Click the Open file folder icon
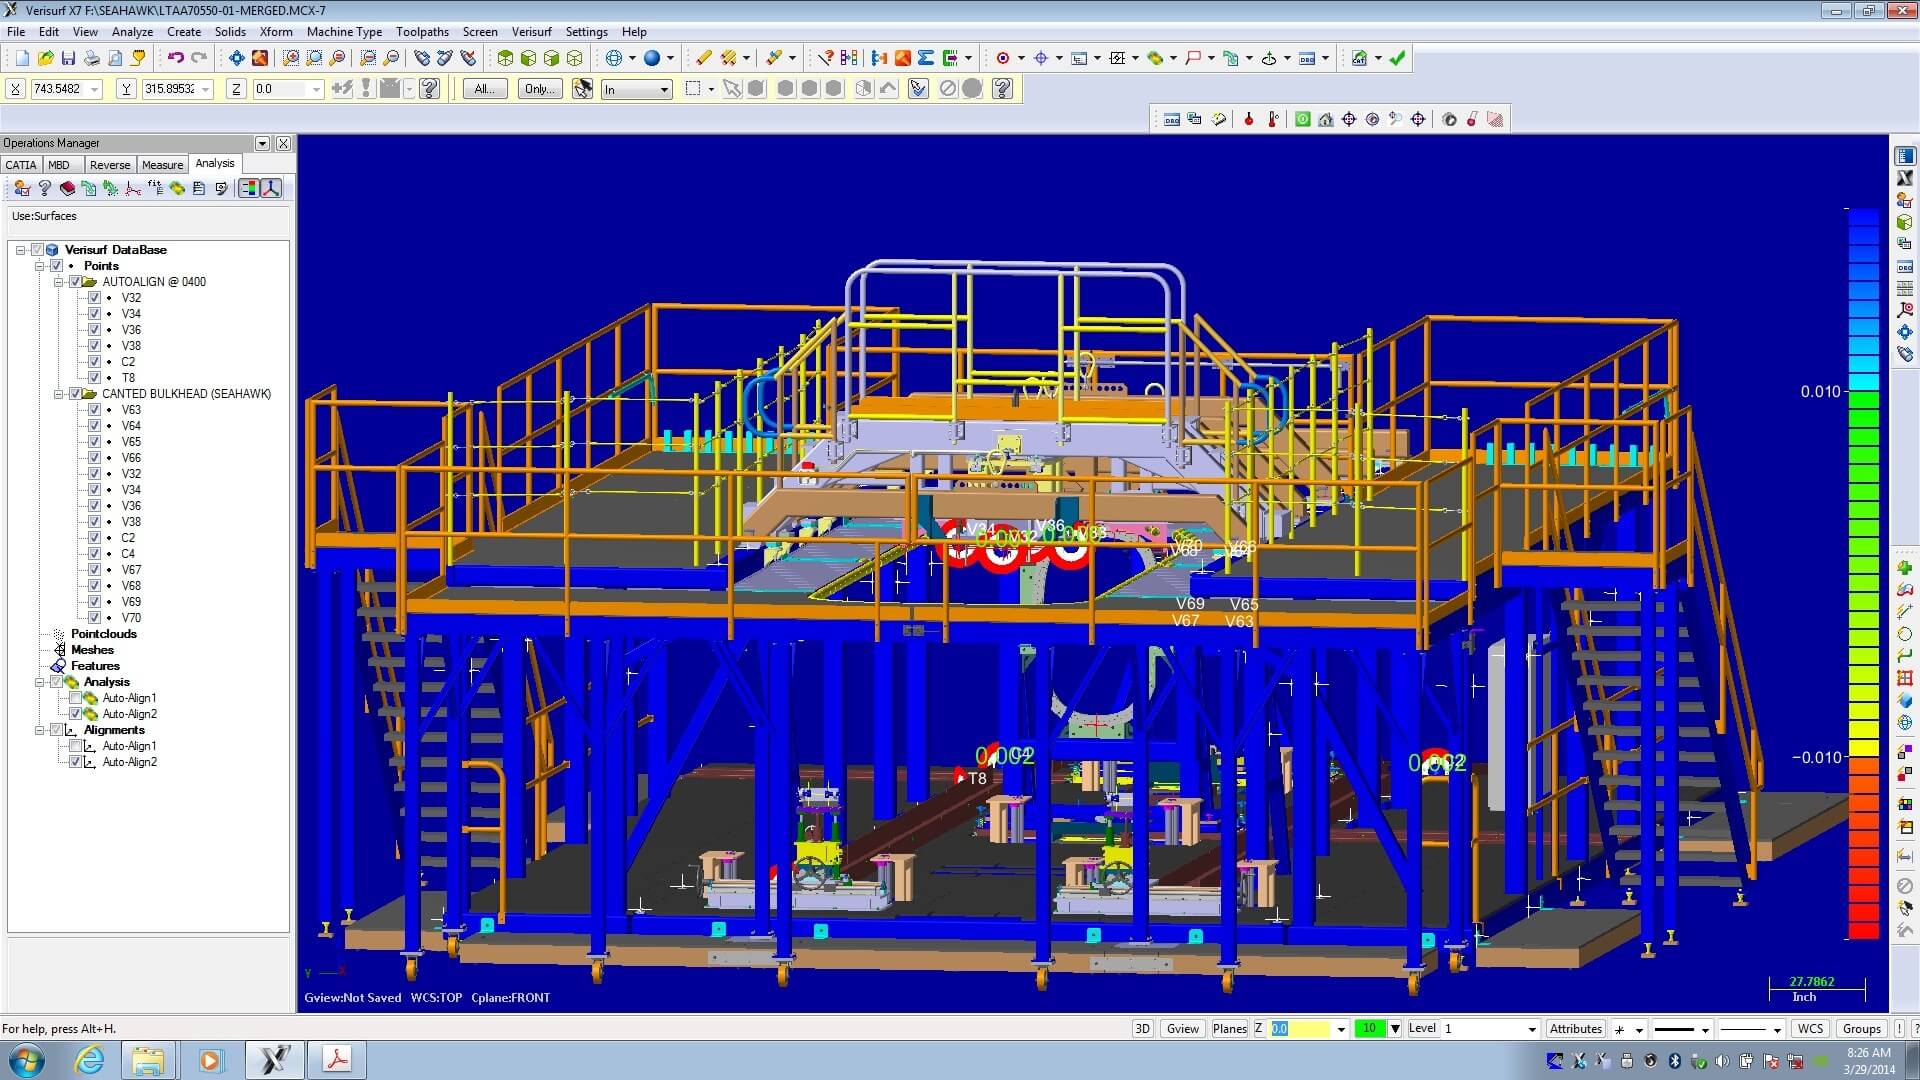Screen dimensions: 1920x1080 point(45,58)
